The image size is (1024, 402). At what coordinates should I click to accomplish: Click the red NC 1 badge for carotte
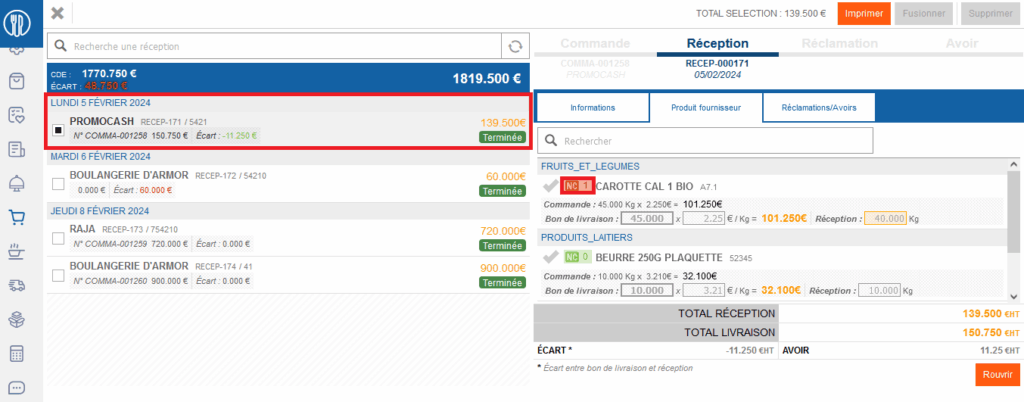[x=578, y=186]
